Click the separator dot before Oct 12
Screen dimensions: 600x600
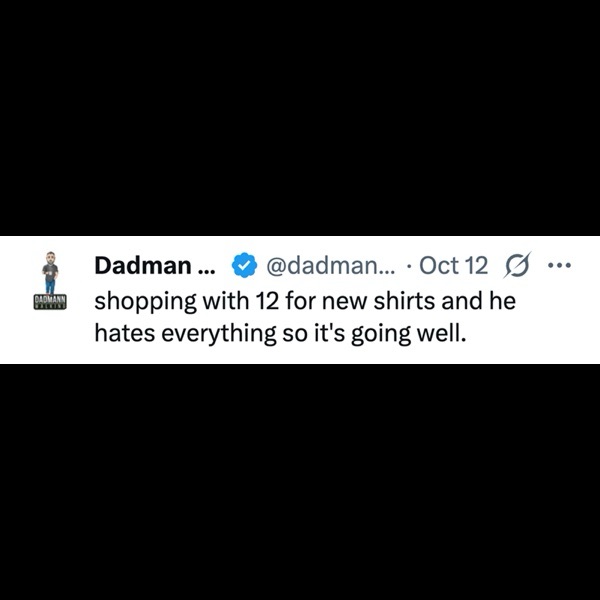[410, 266]
